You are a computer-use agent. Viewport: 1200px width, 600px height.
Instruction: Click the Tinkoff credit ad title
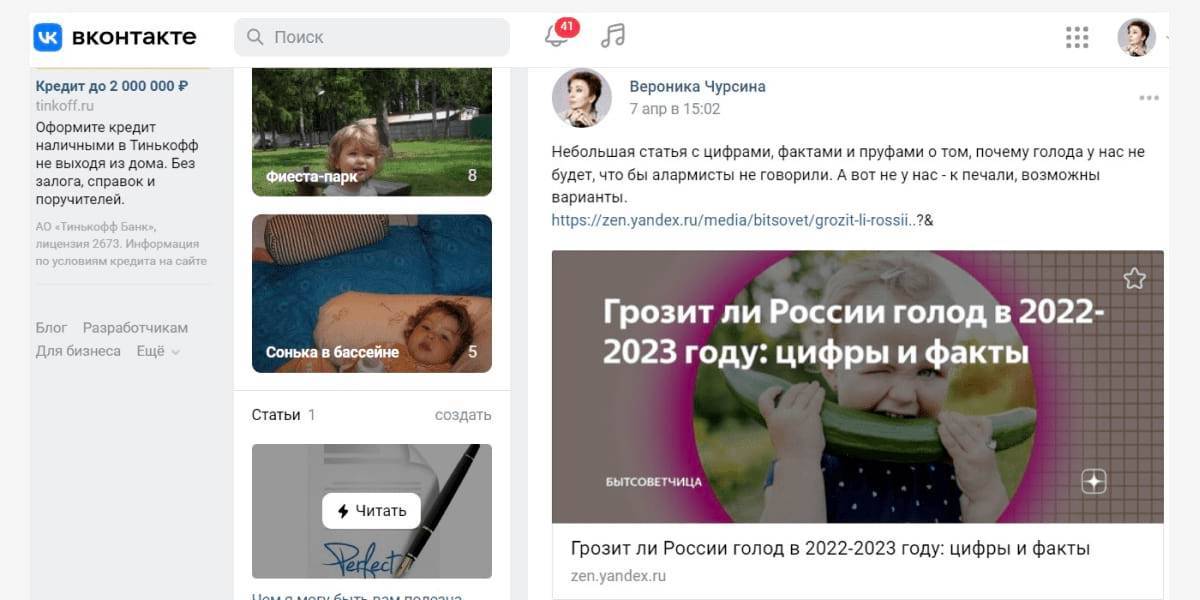tap(112, 86)
